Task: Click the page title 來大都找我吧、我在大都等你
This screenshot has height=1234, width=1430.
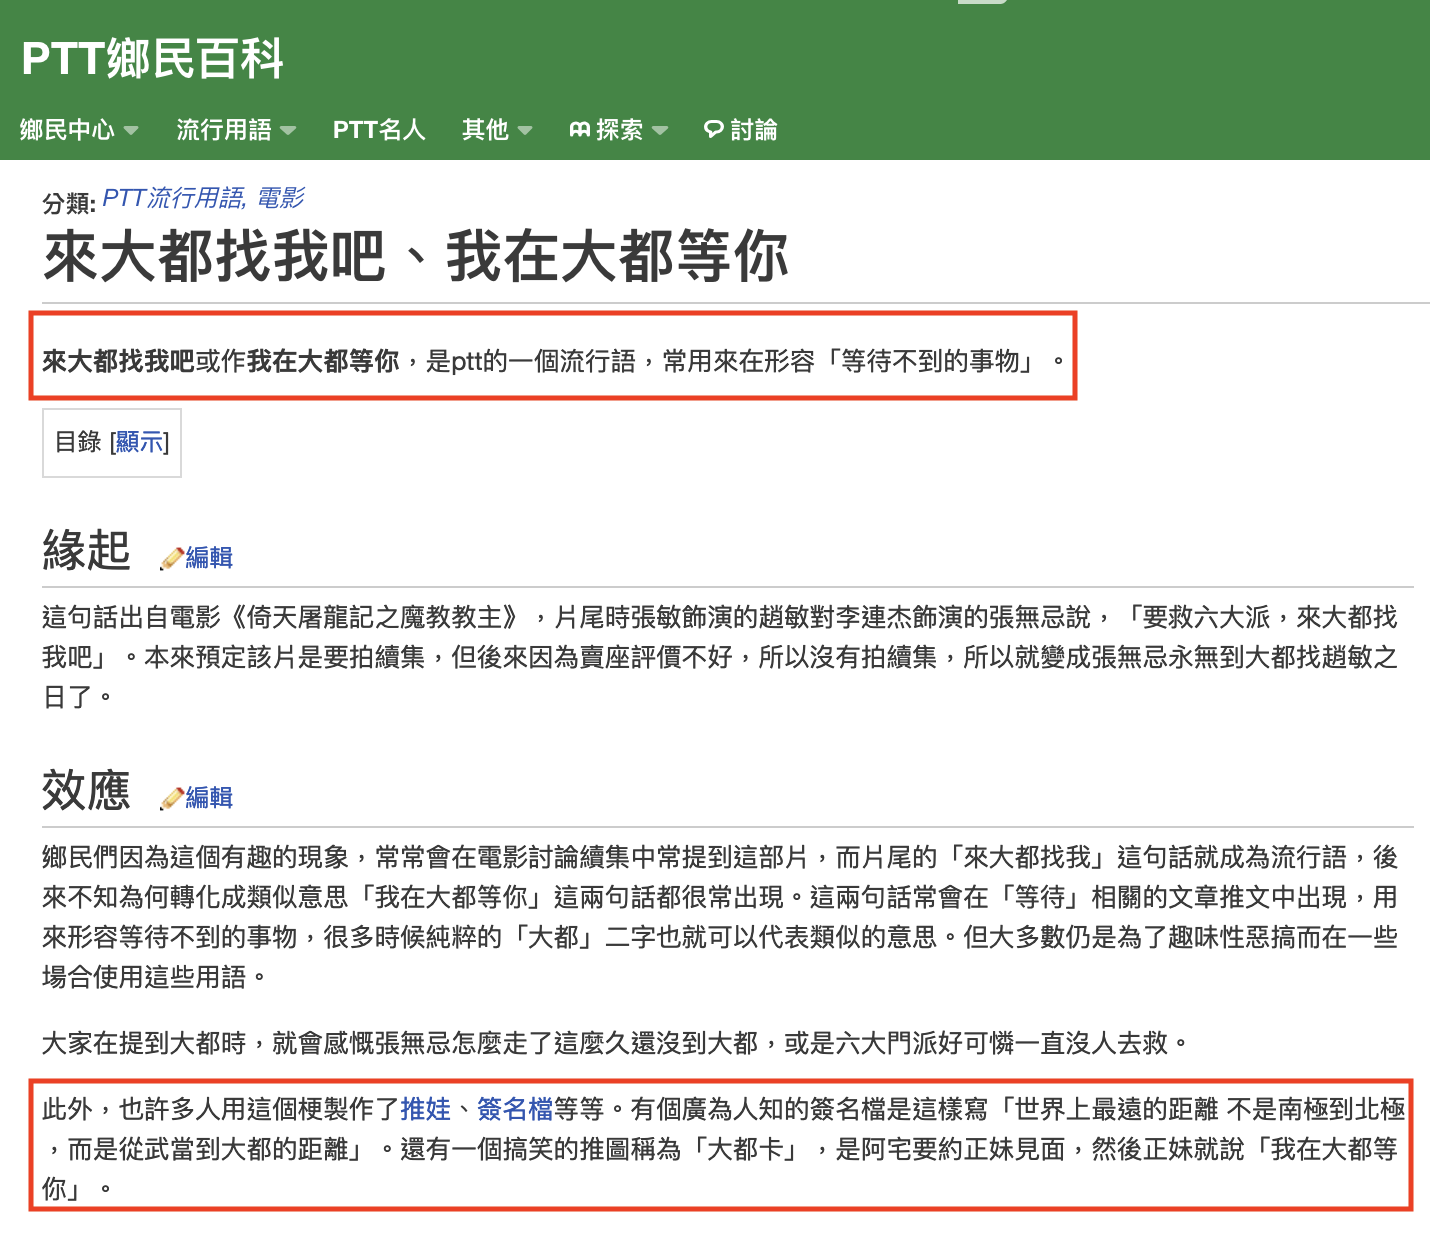Action: coord(416,257)
